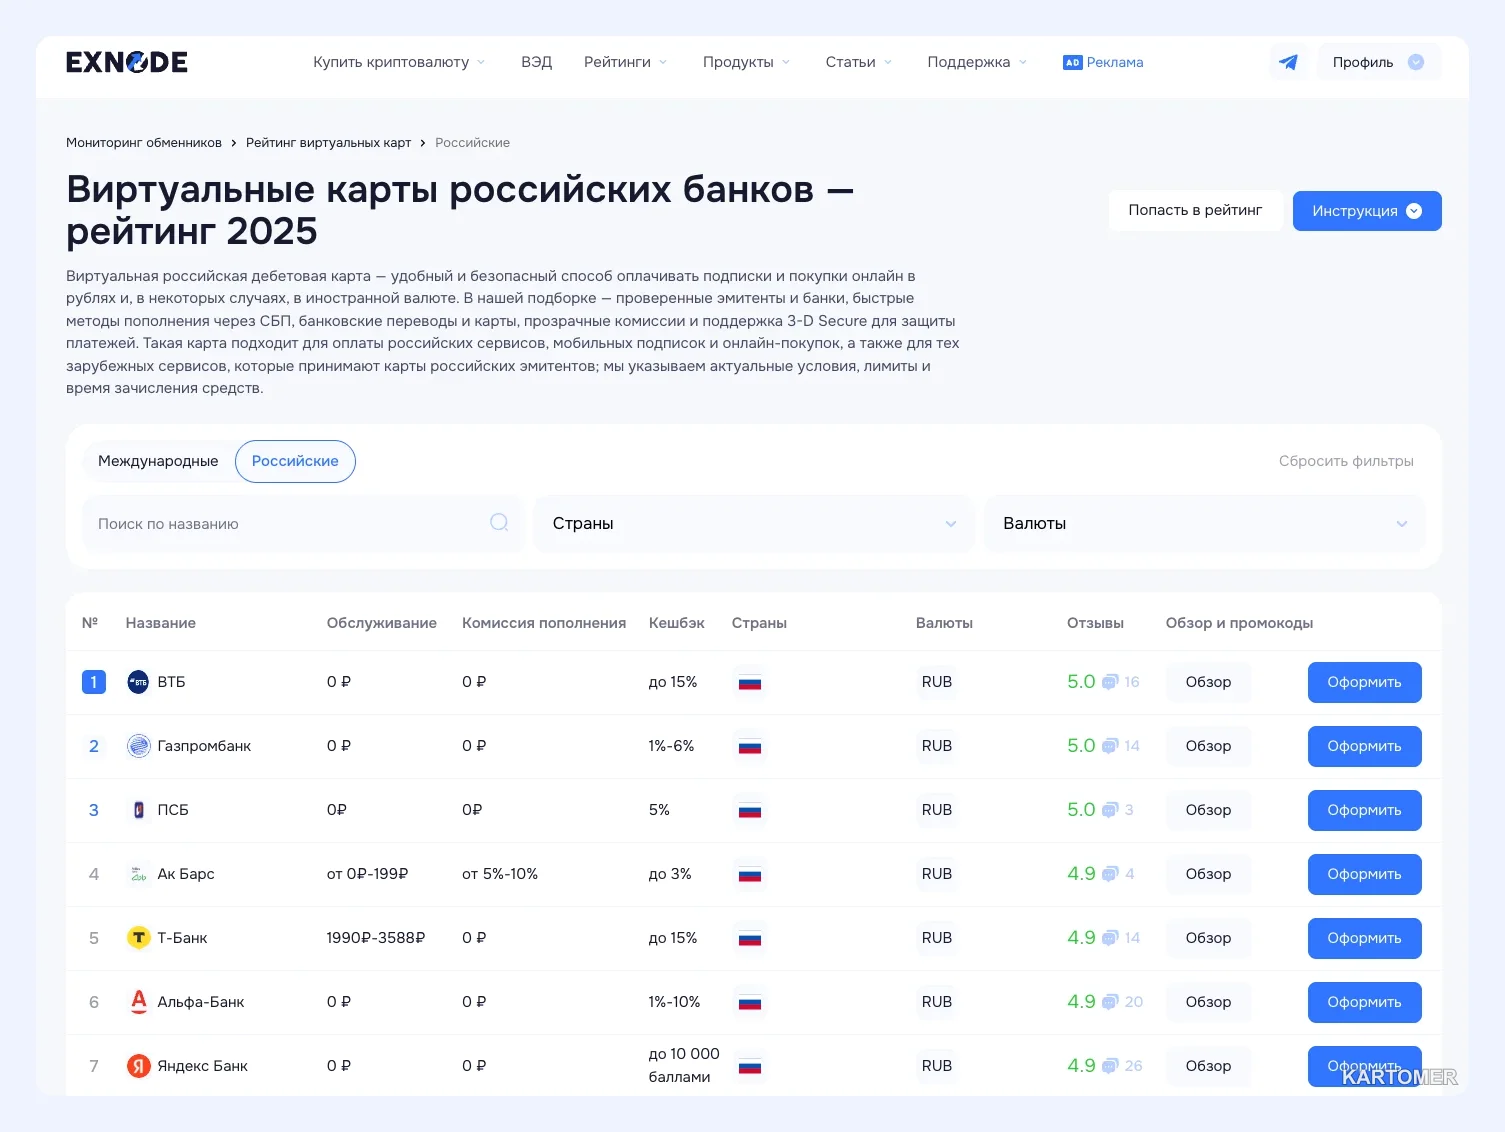The height and width of the screenshot is (1132, 1505).
Task: Click the EXNODE logo
Action: click(x=127, y=62)
